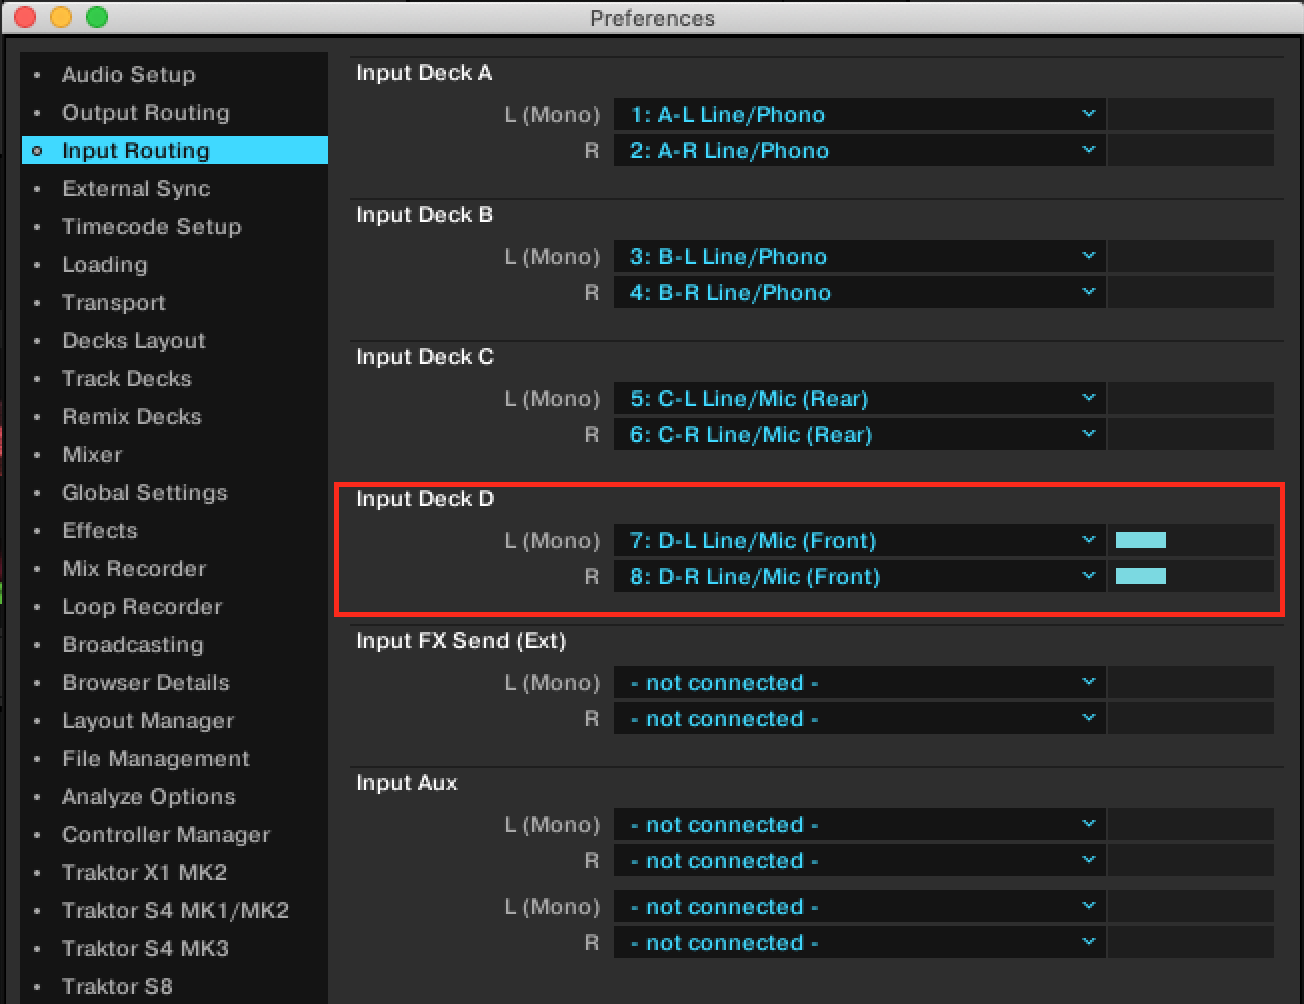Open the 5: C-L Line/Mic (Rear) dropdown
Image resolution: width=1304 pixels, height=1004 pixels.
pos(860,399)
